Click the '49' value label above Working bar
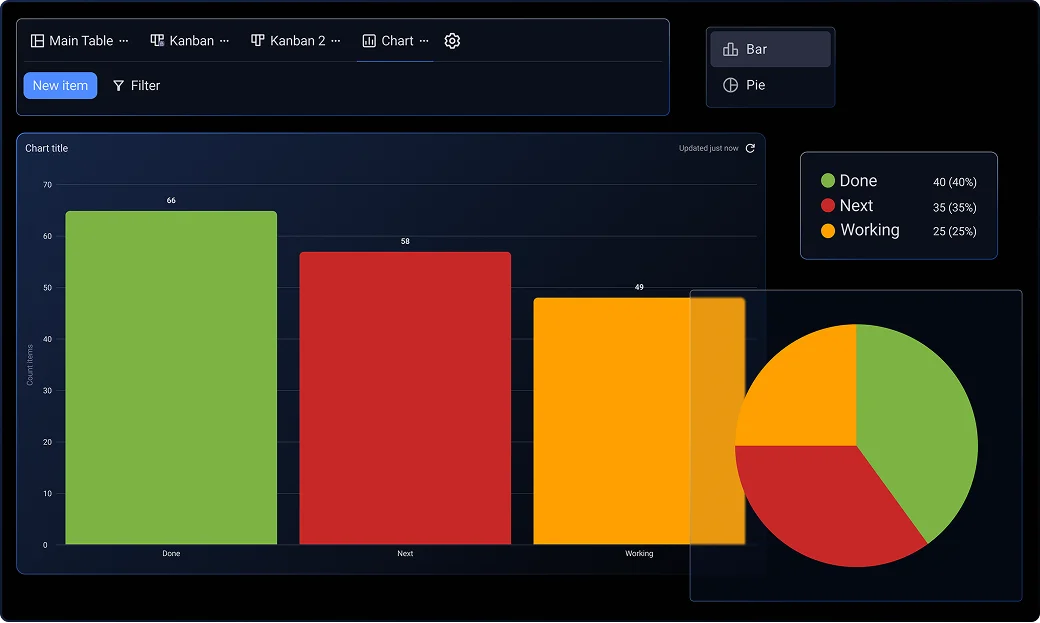1040x623 pixels. (x=639, y=287)
